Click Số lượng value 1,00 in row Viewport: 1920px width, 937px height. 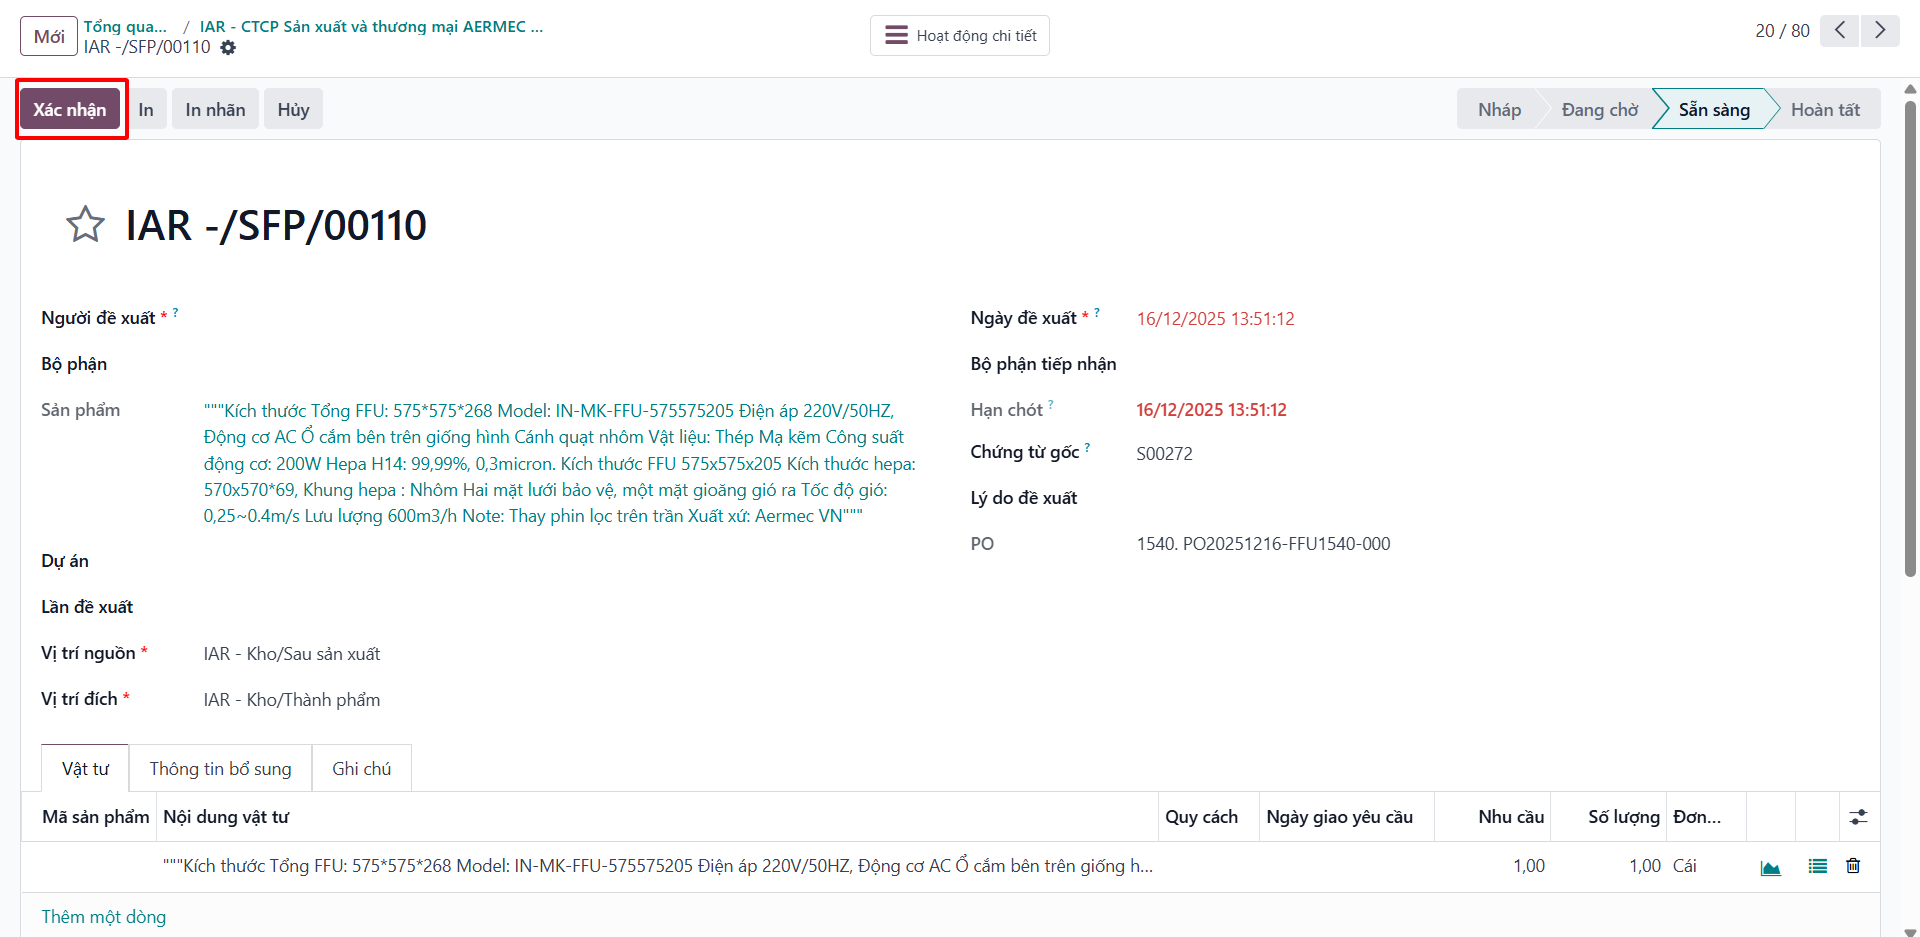tap(1644, 866)
